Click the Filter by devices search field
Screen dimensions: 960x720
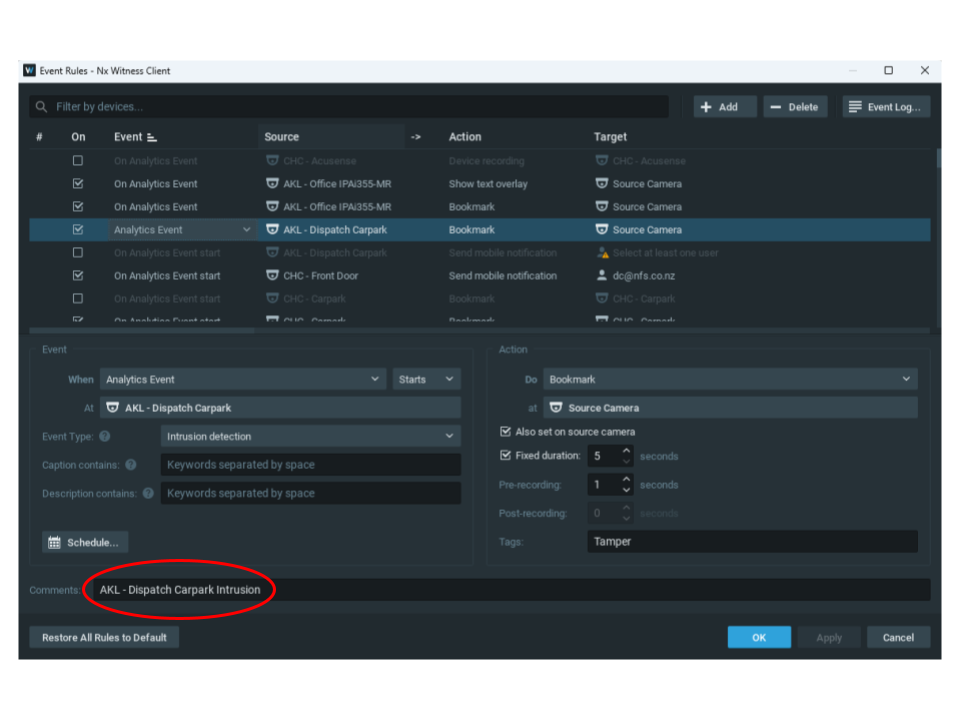point(349,107)
